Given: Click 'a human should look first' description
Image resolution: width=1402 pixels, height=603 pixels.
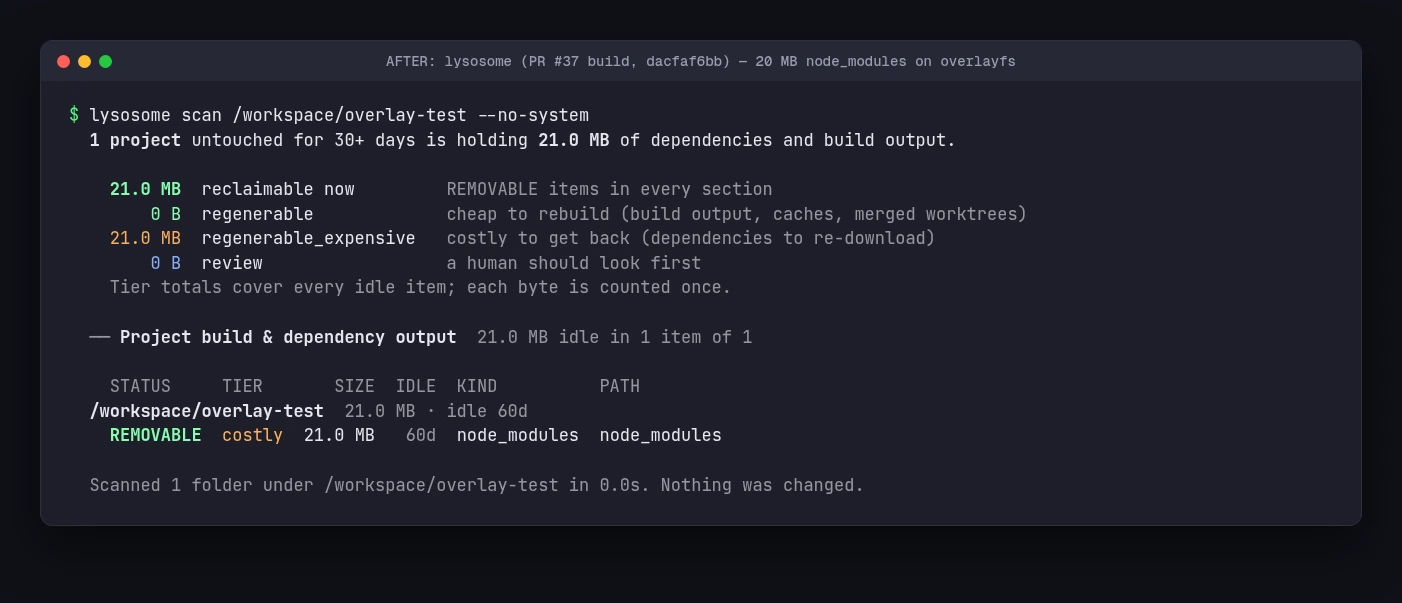Looking at the screenshot, I should click(x=574, y=263).
